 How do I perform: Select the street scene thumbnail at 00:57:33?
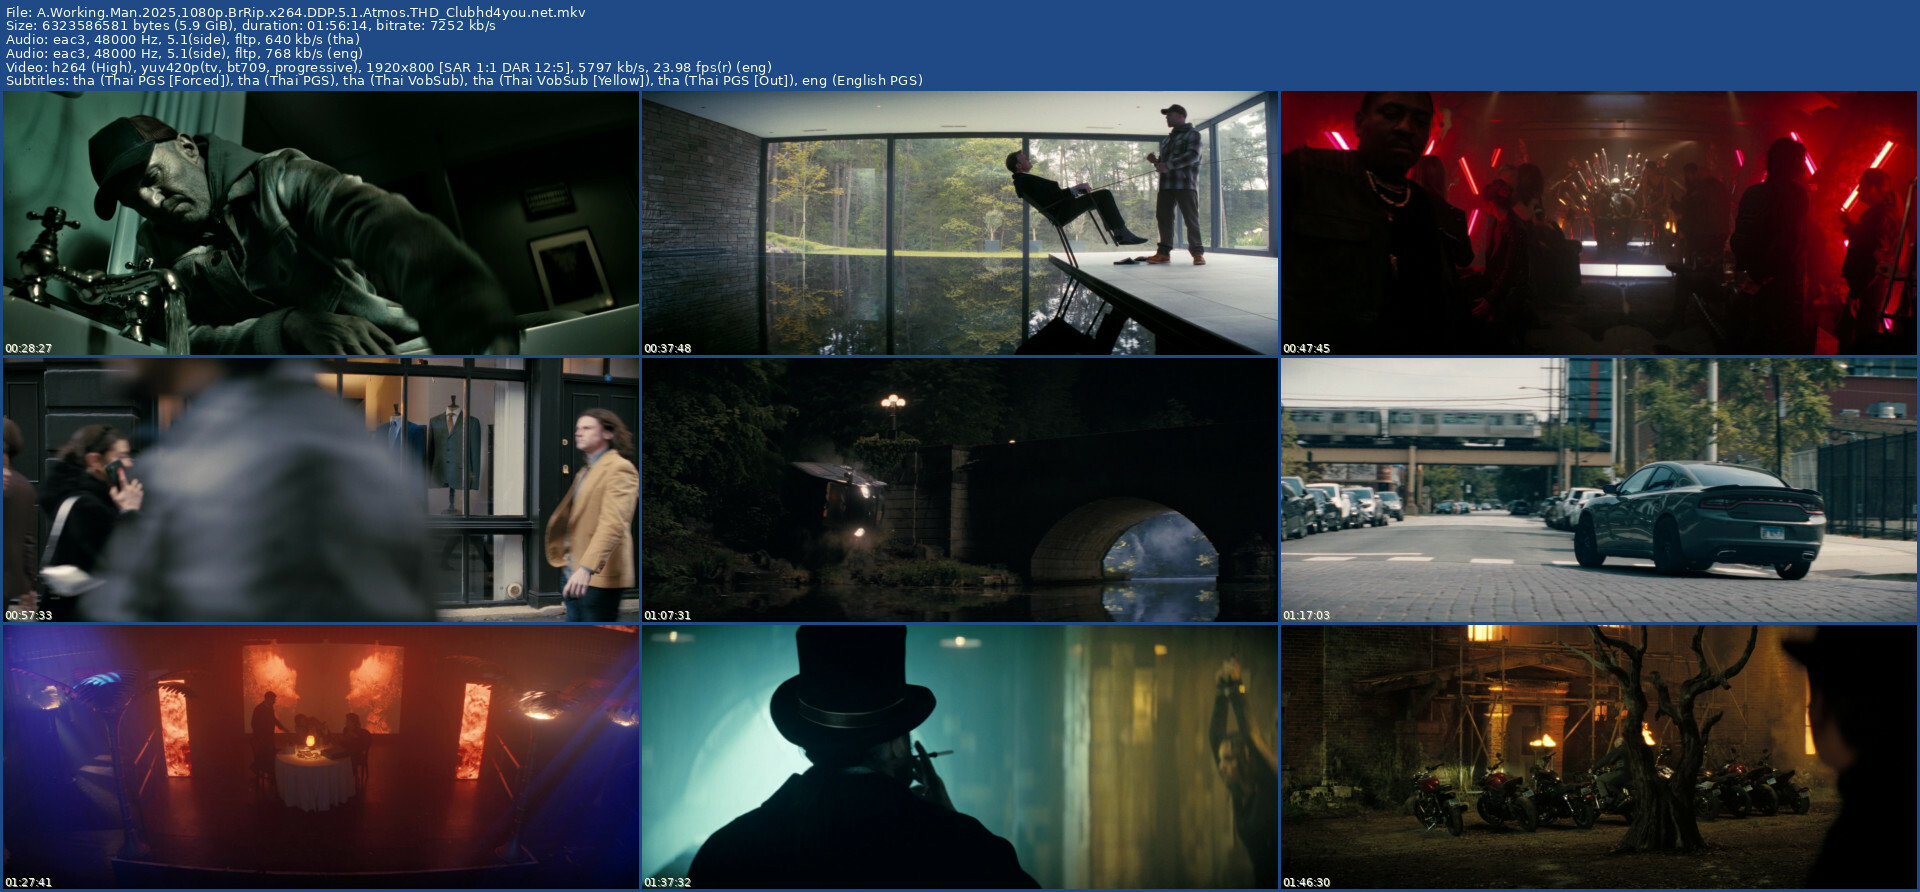(x=321, y=490)
